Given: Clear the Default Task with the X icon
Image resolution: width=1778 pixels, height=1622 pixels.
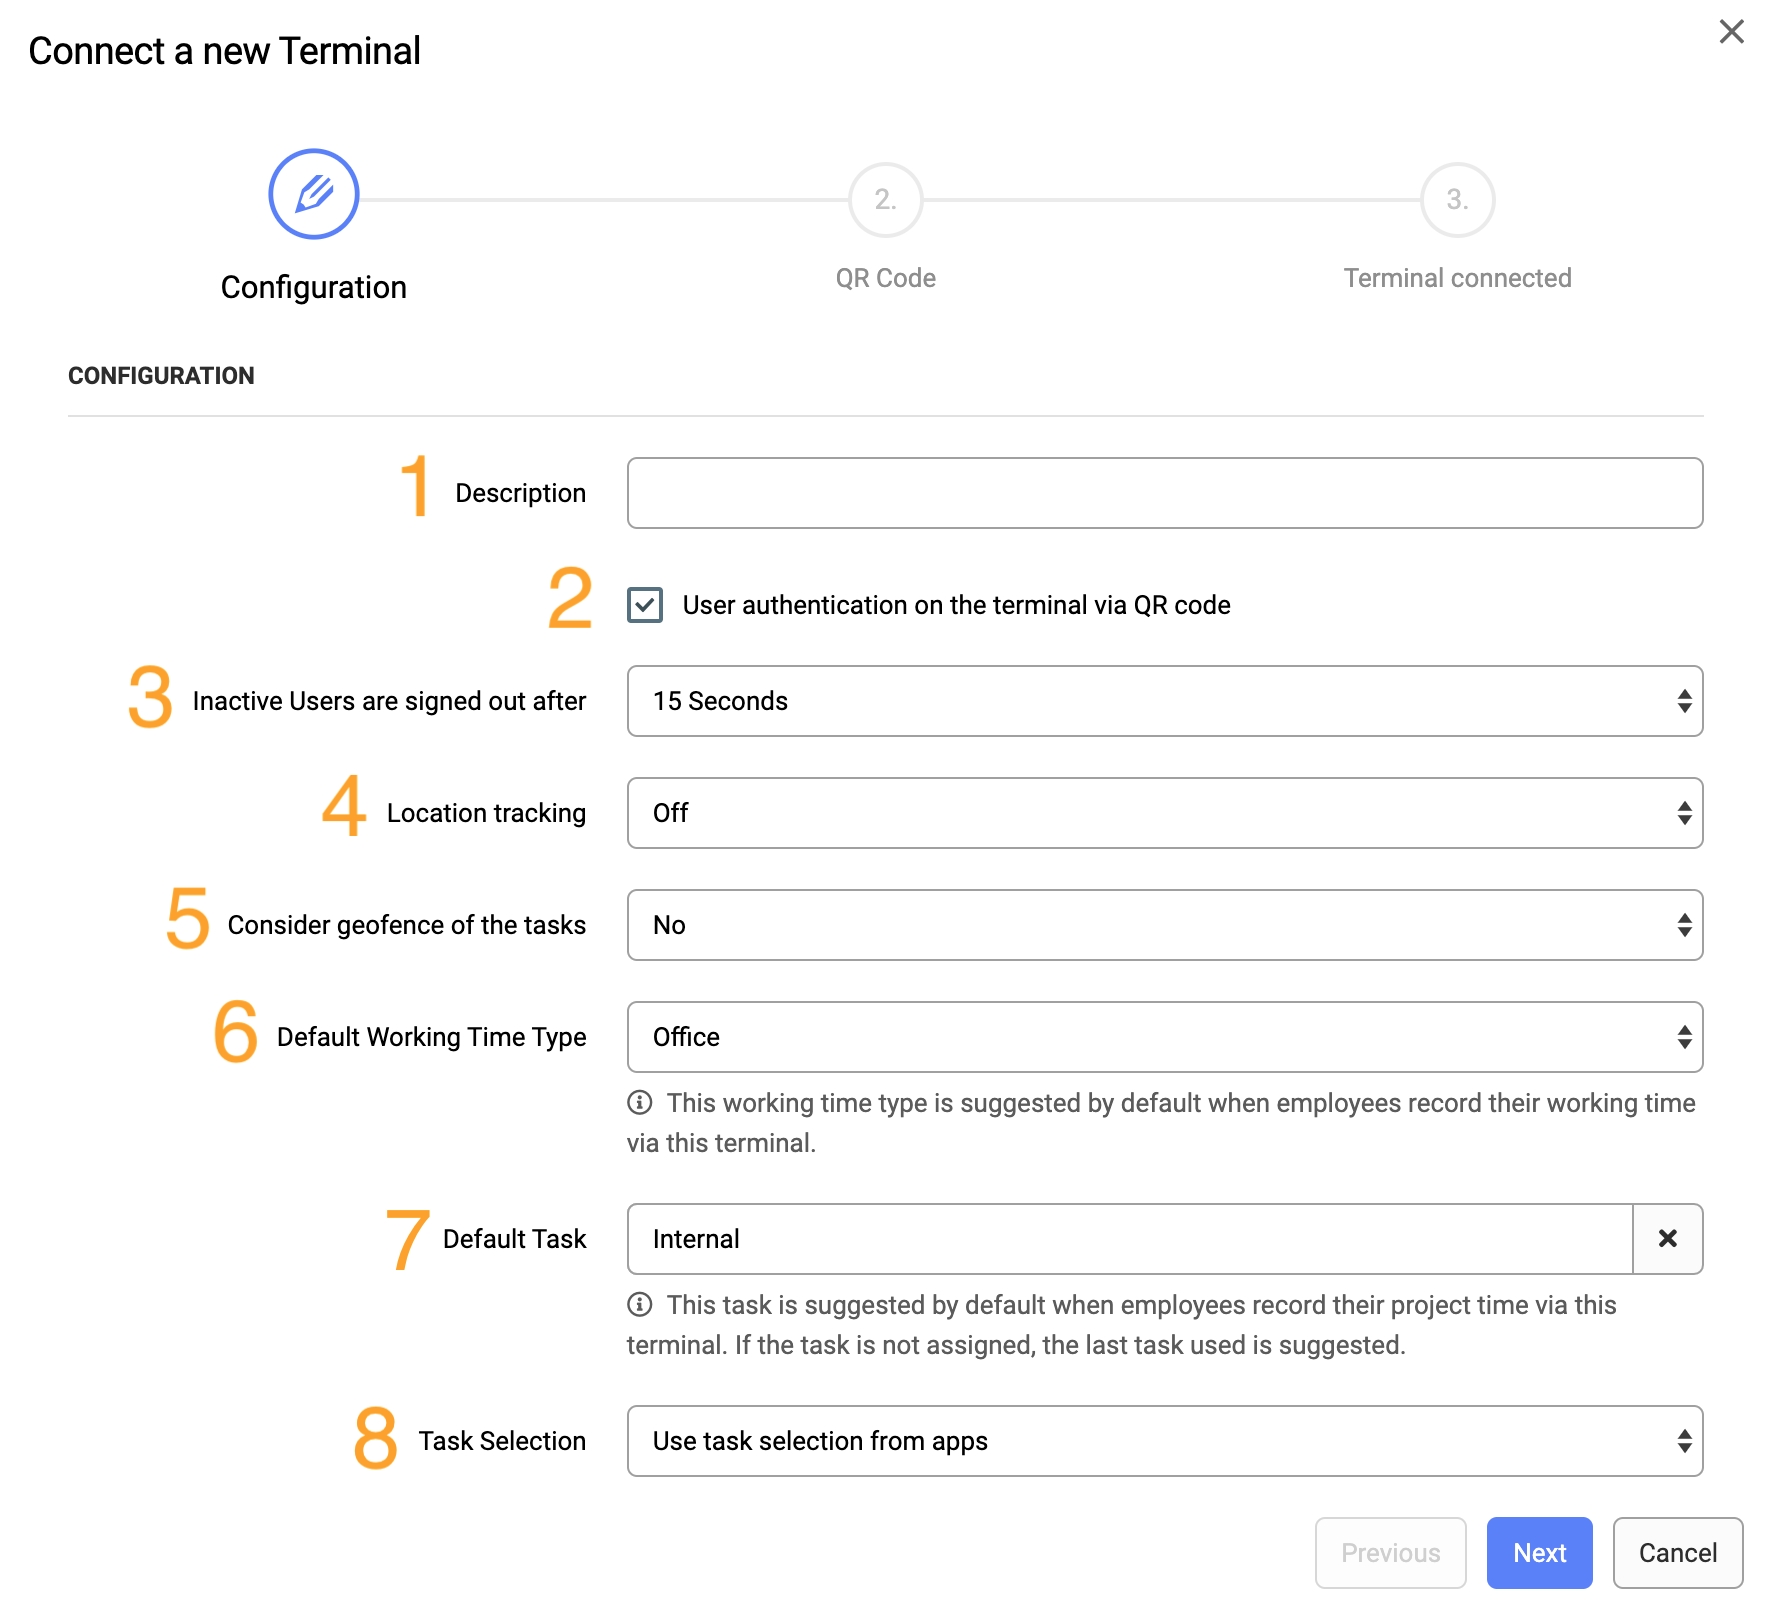Looking at the screenshot, I should [1667, 1238].
